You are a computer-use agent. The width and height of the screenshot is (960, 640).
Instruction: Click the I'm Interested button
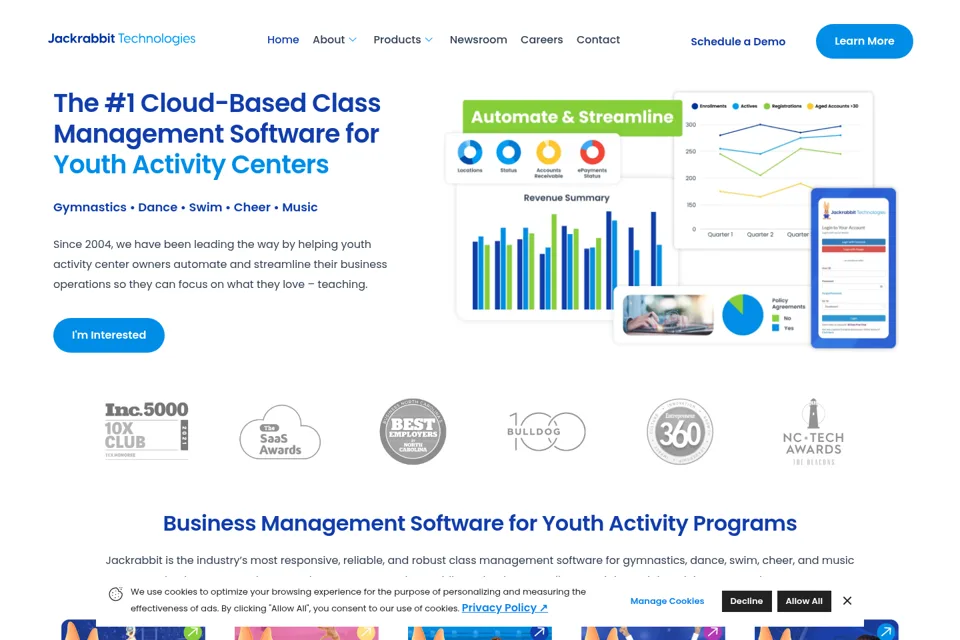click(x=109, y=335)
